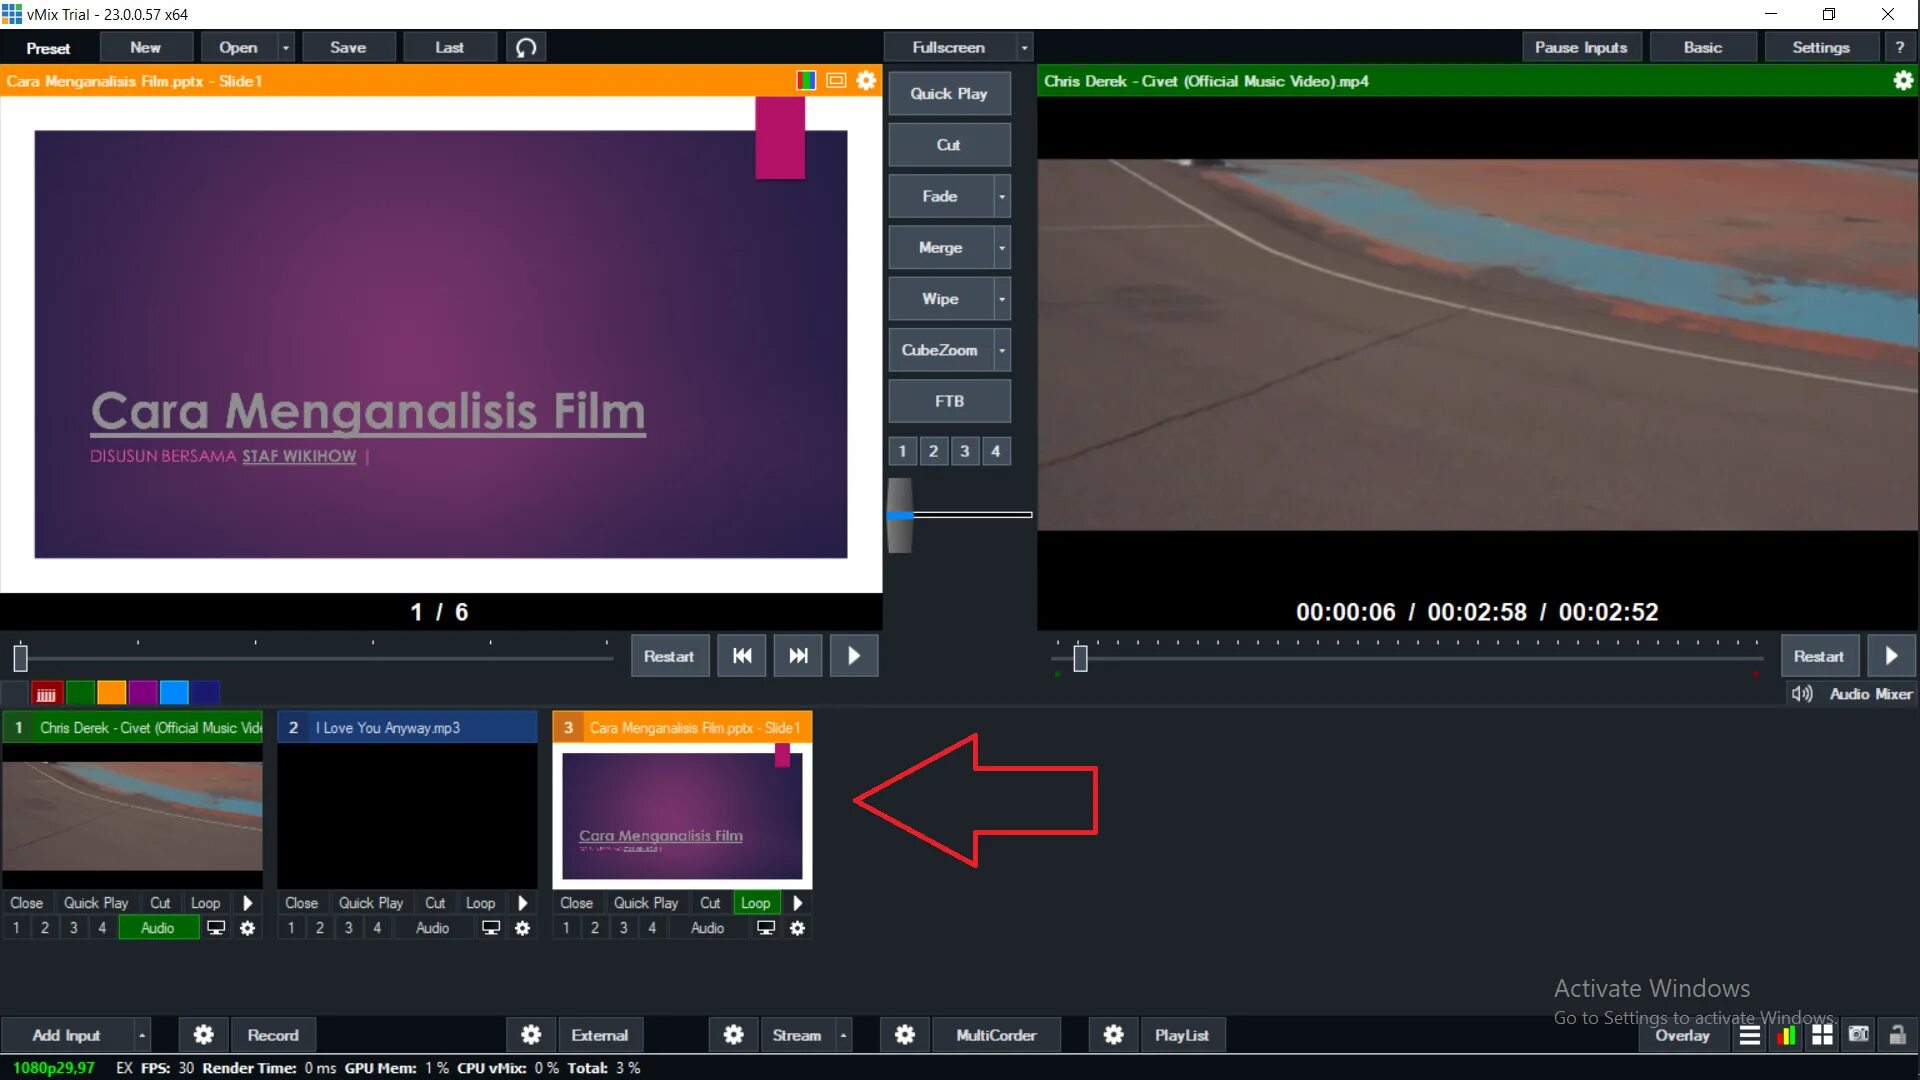Click monitor icon on input 1

pos(216,928)
